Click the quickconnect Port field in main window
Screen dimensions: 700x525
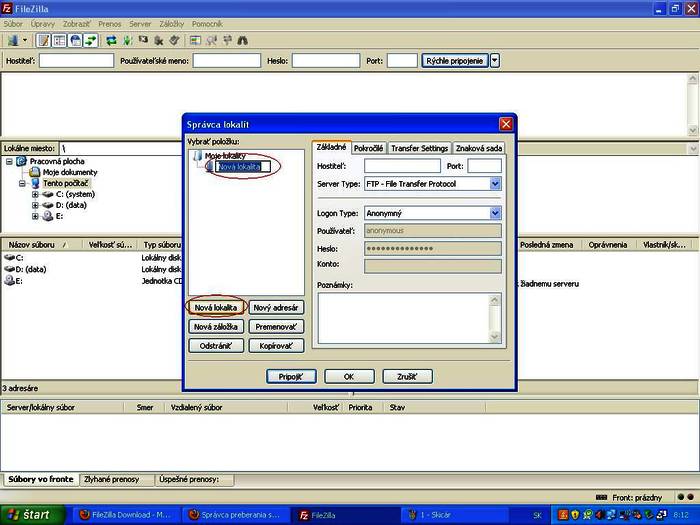[x=402, y=61]
